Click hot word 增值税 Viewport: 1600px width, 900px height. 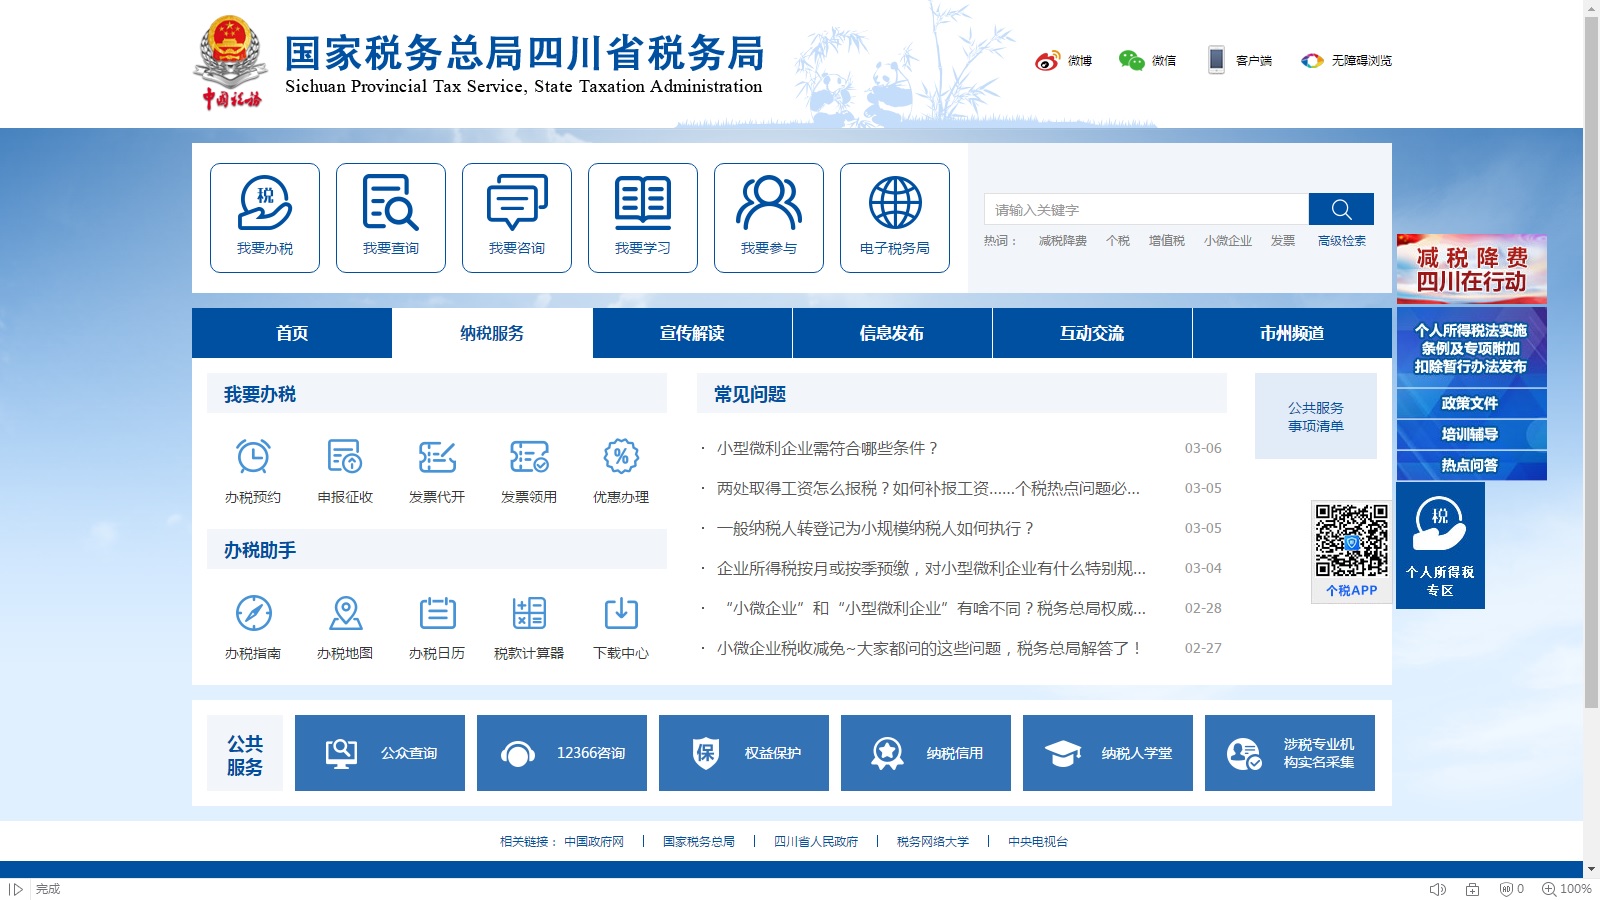coord(1167,241)
